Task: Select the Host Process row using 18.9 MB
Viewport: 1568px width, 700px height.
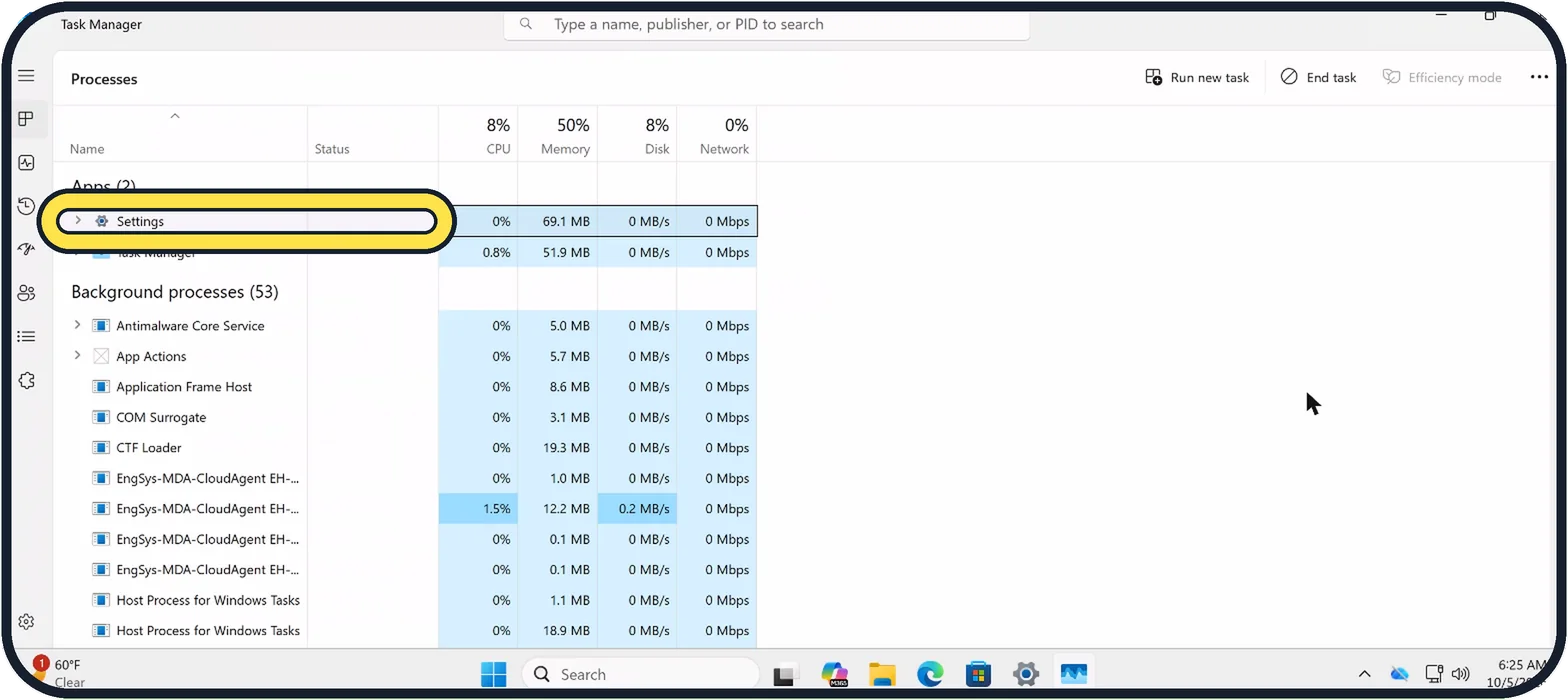Action: coord(405,631)
